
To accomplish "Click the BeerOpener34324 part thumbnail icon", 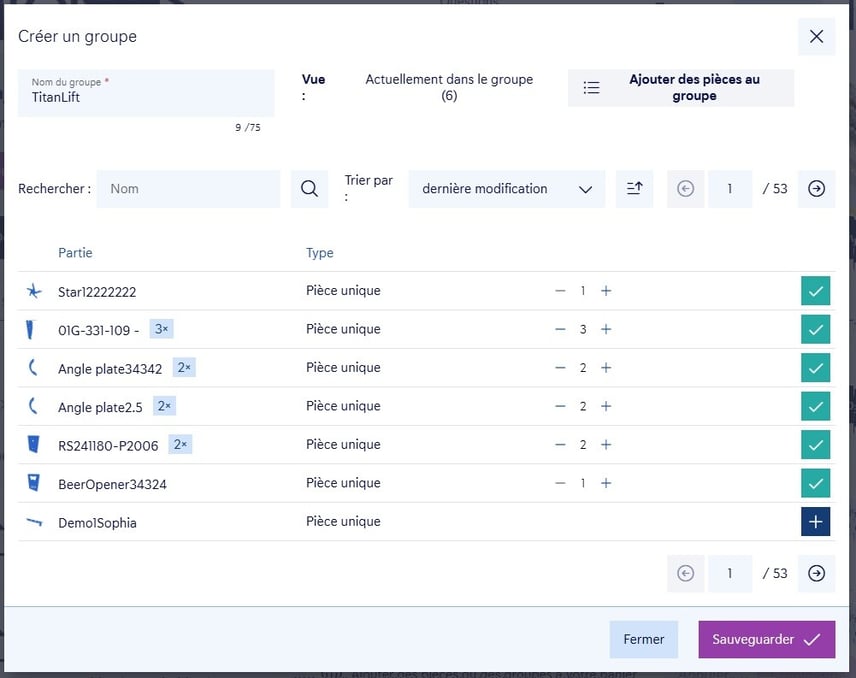I will (34, 484).
